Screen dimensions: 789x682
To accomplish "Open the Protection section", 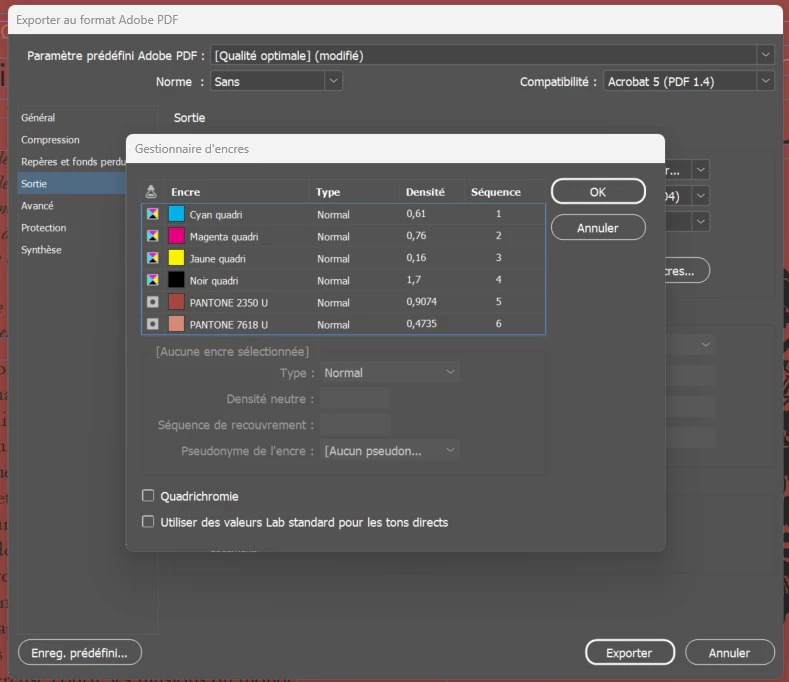I will point(44,228).
